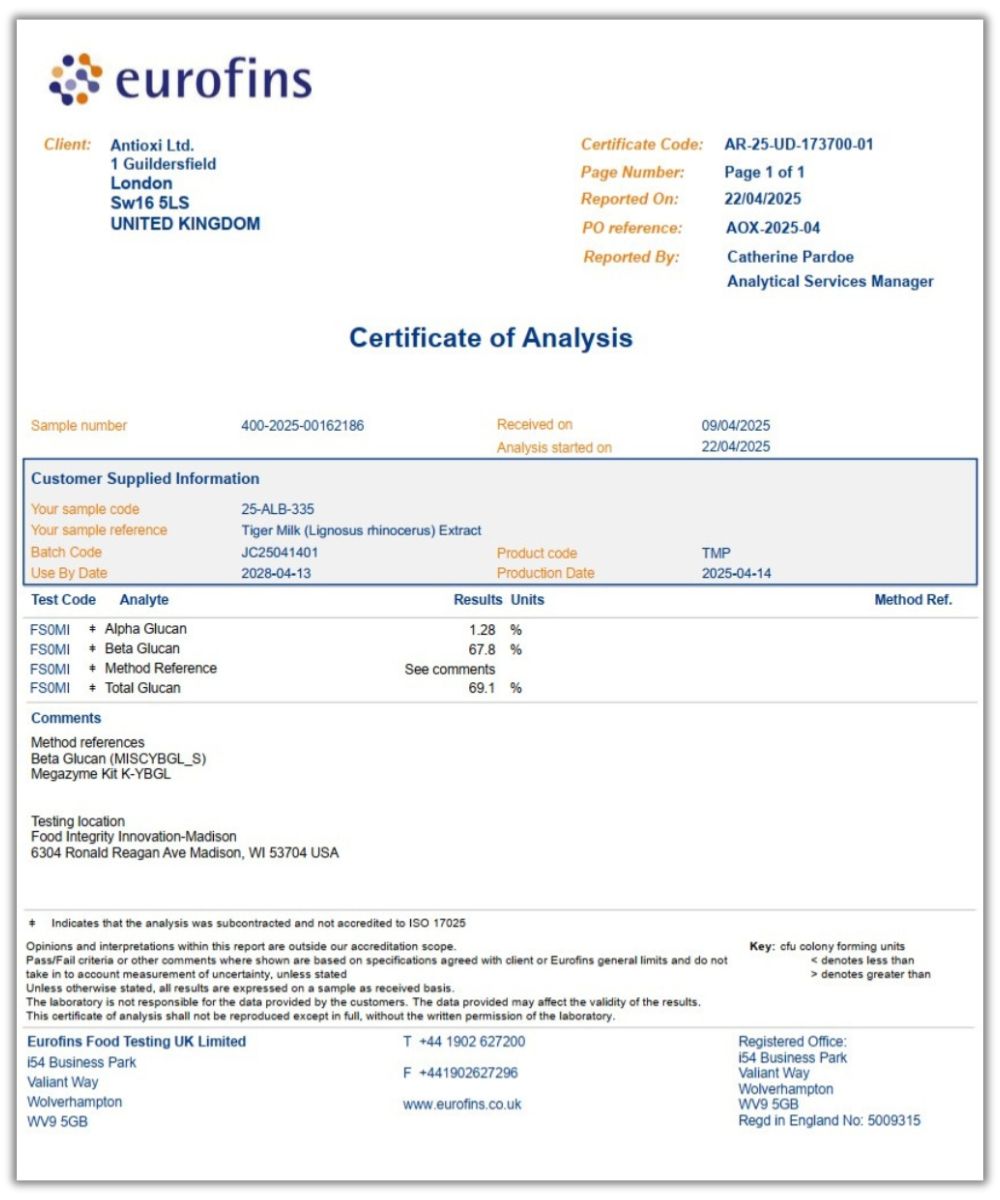Click the Use By Date 2028-04-13
The image size is (1000, 1200).
(x=276, y=574)
